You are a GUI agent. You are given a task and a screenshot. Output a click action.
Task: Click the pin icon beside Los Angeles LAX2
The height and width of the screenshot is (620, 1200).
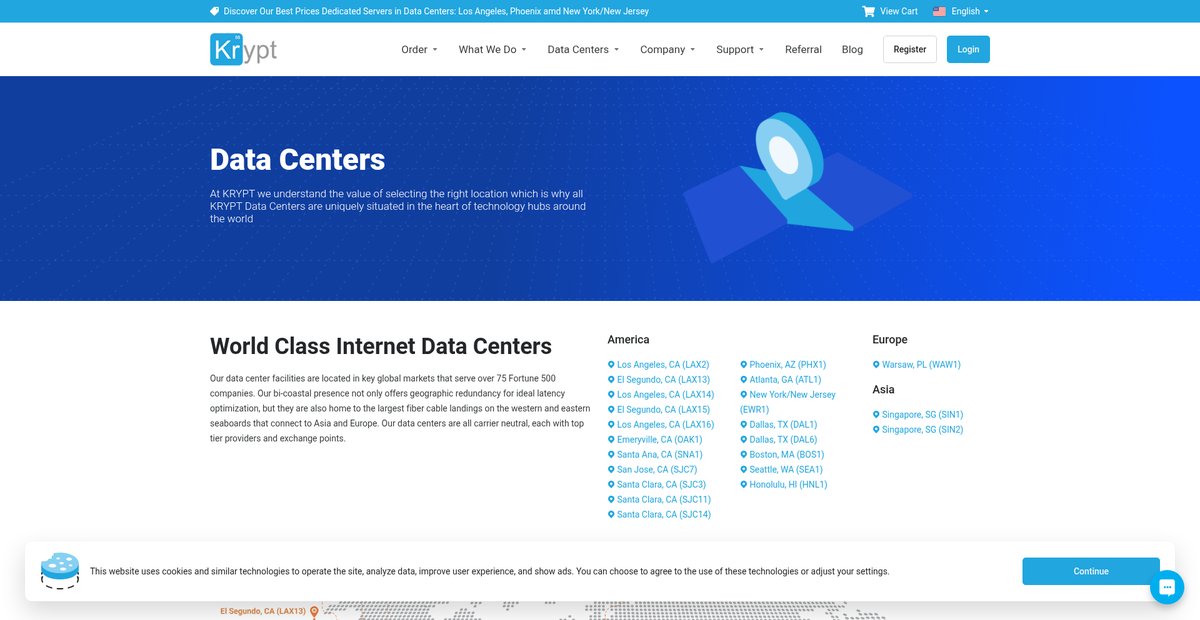(x=611, y=365)
